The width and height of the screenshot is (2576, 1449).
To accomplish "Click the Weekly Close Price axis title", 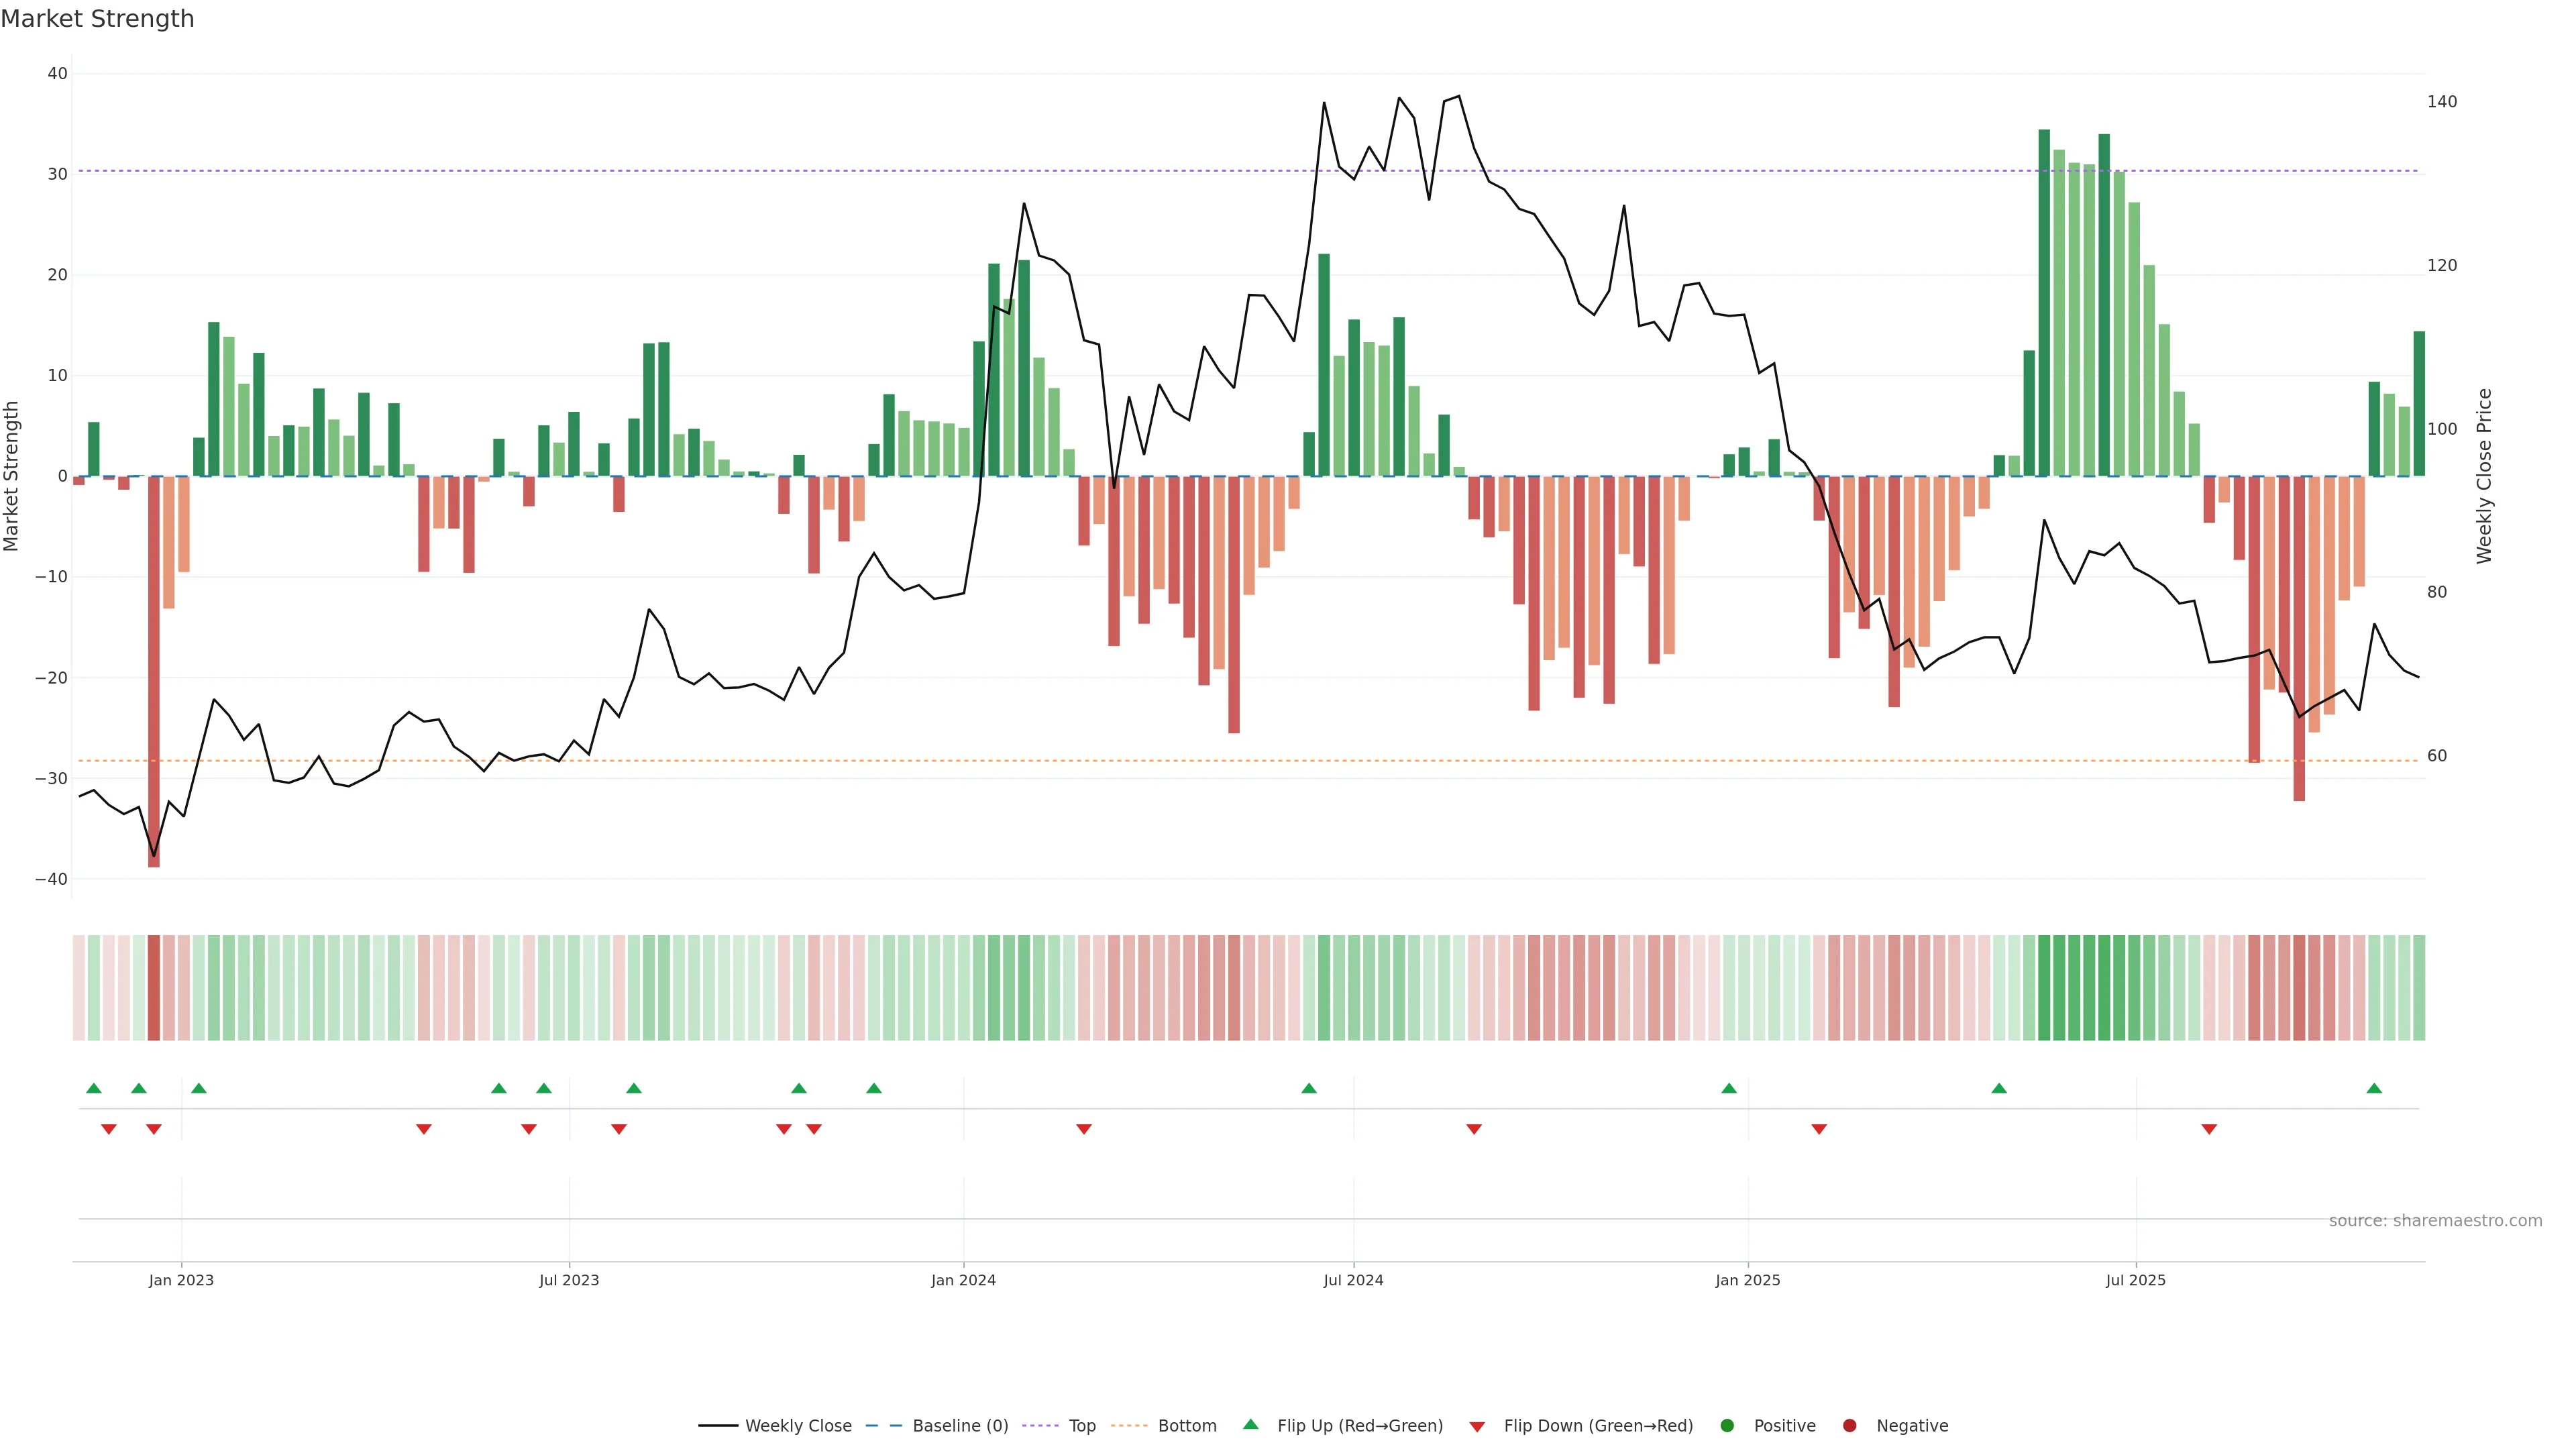I will (x=2484, y=476).
